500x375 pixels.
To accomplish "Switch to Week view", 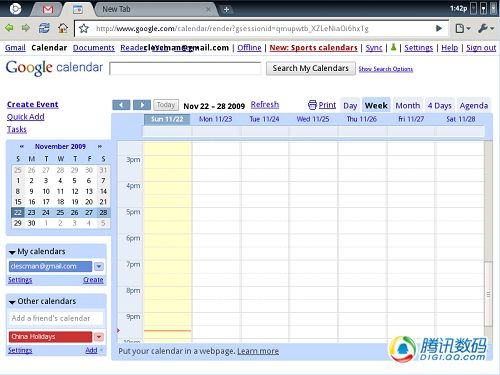I will click(376, 106).
